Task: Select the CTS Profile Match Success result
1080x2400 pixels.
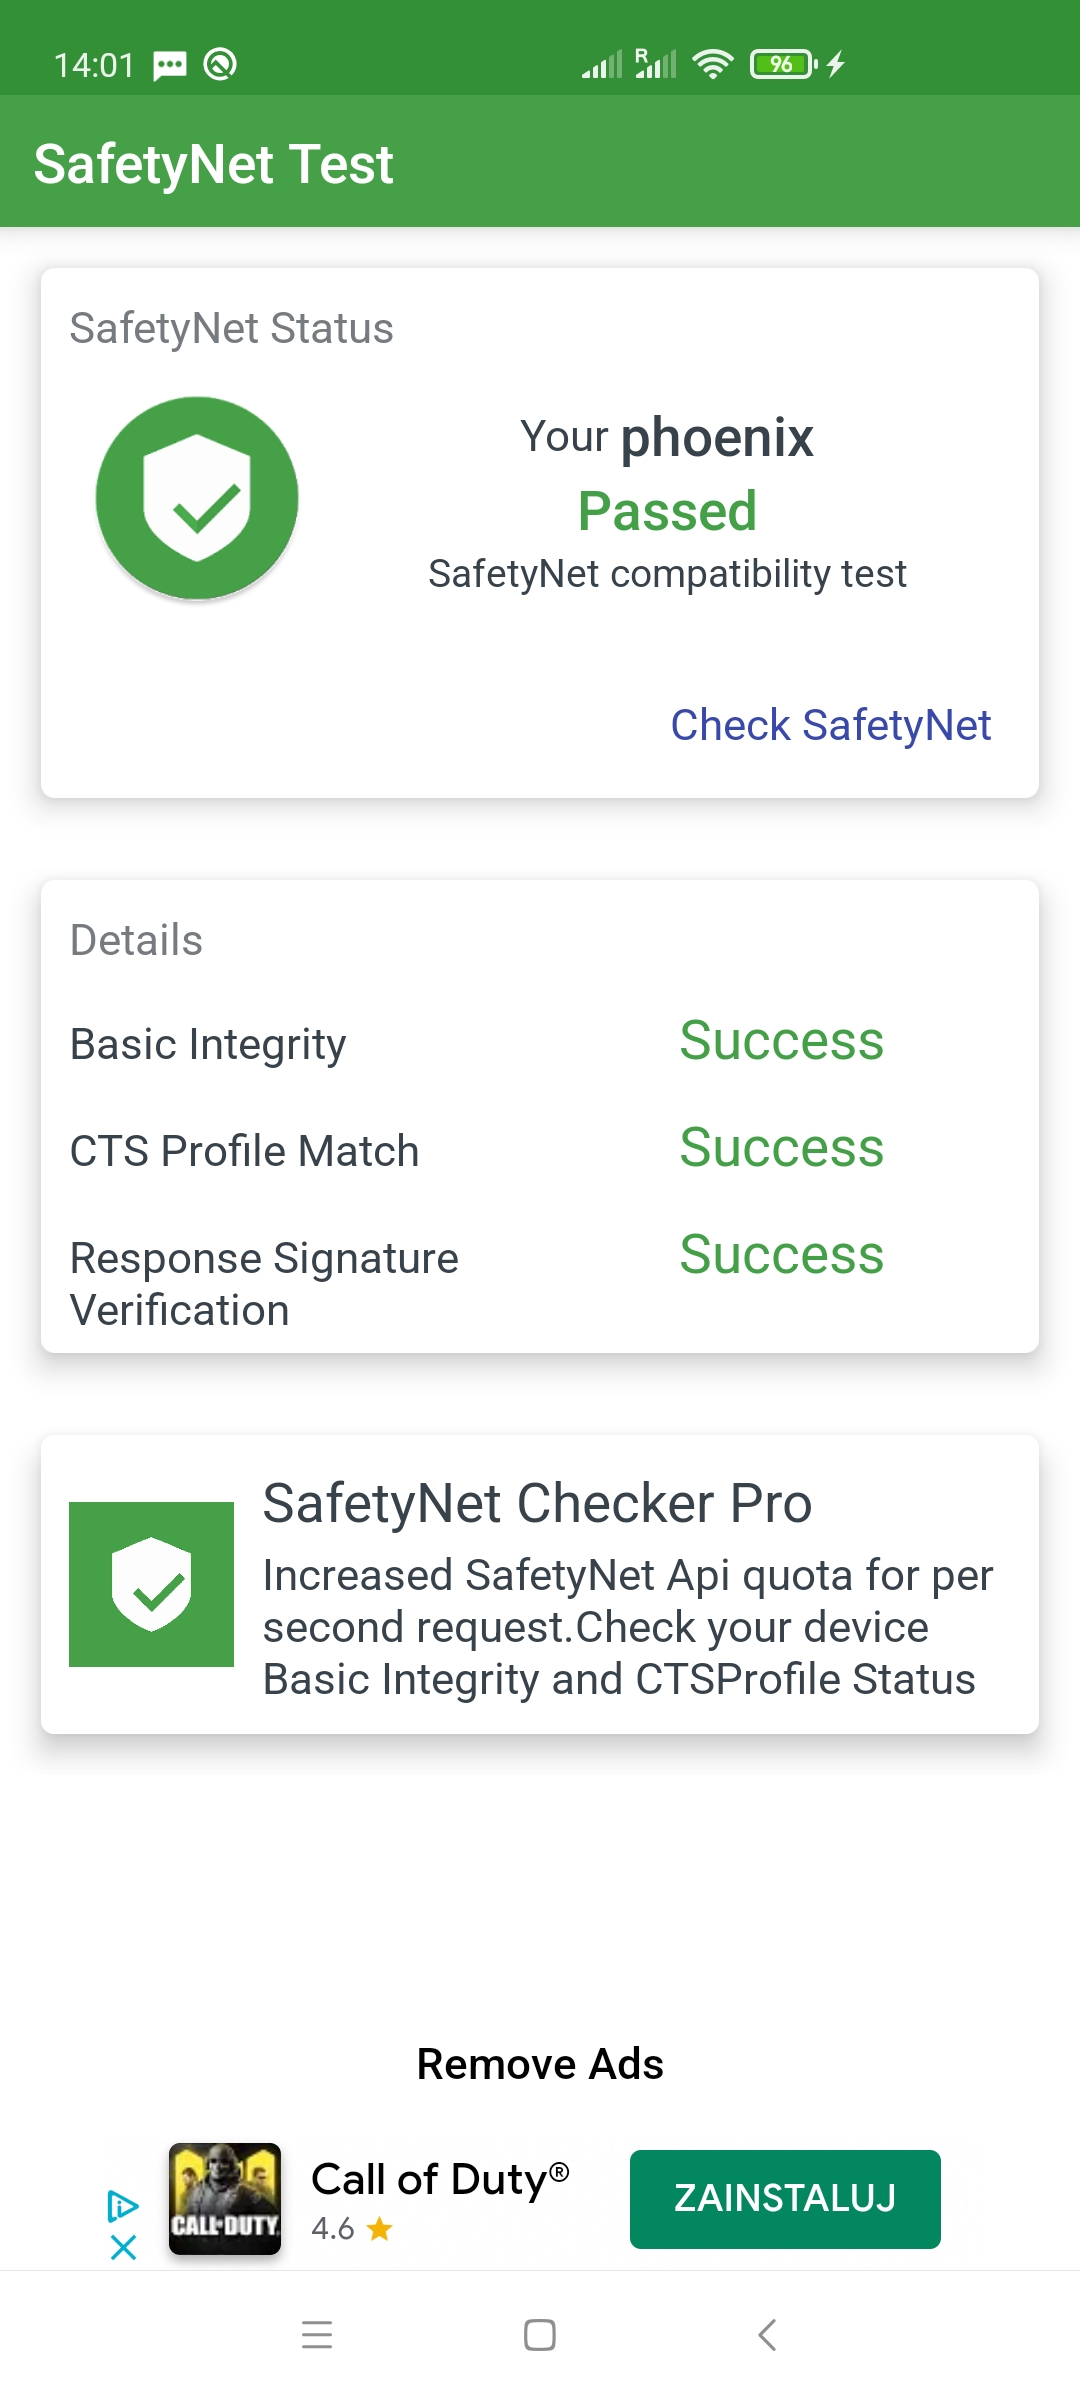Action: coord(782,1147)
